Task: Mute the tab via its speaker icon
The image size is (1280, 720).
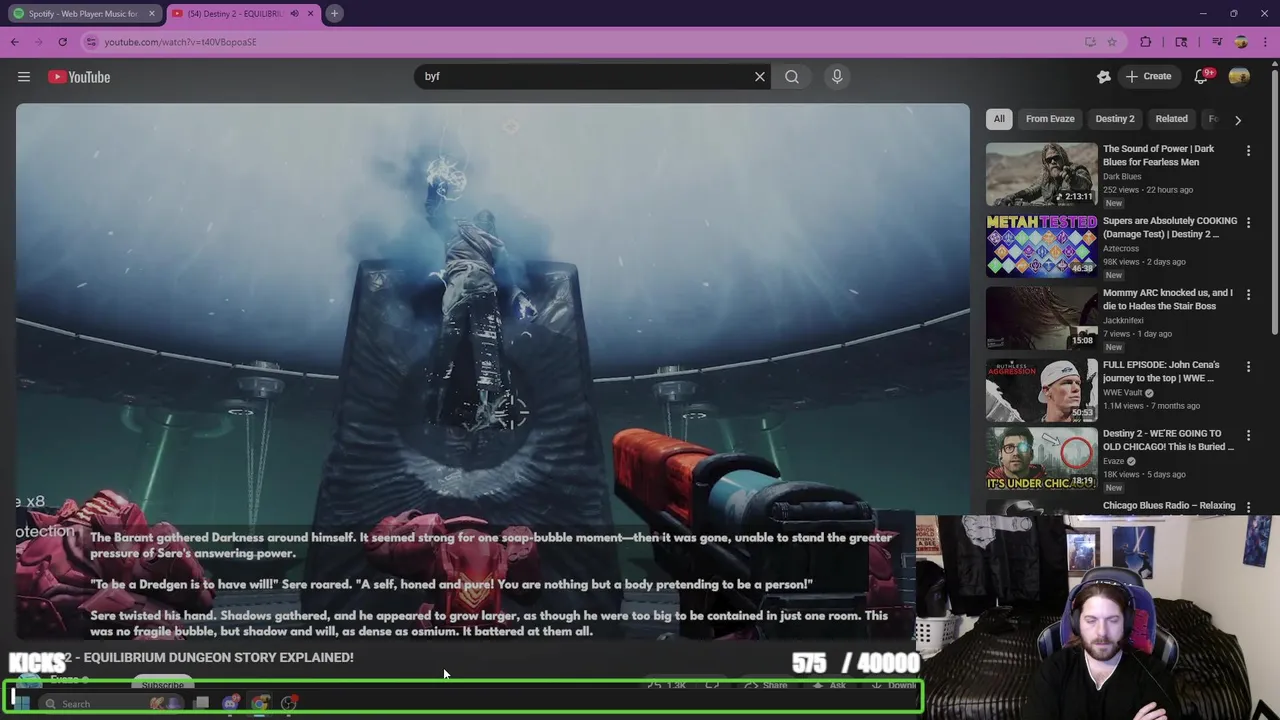Action: pyautogui.click(x=294, y=13)
